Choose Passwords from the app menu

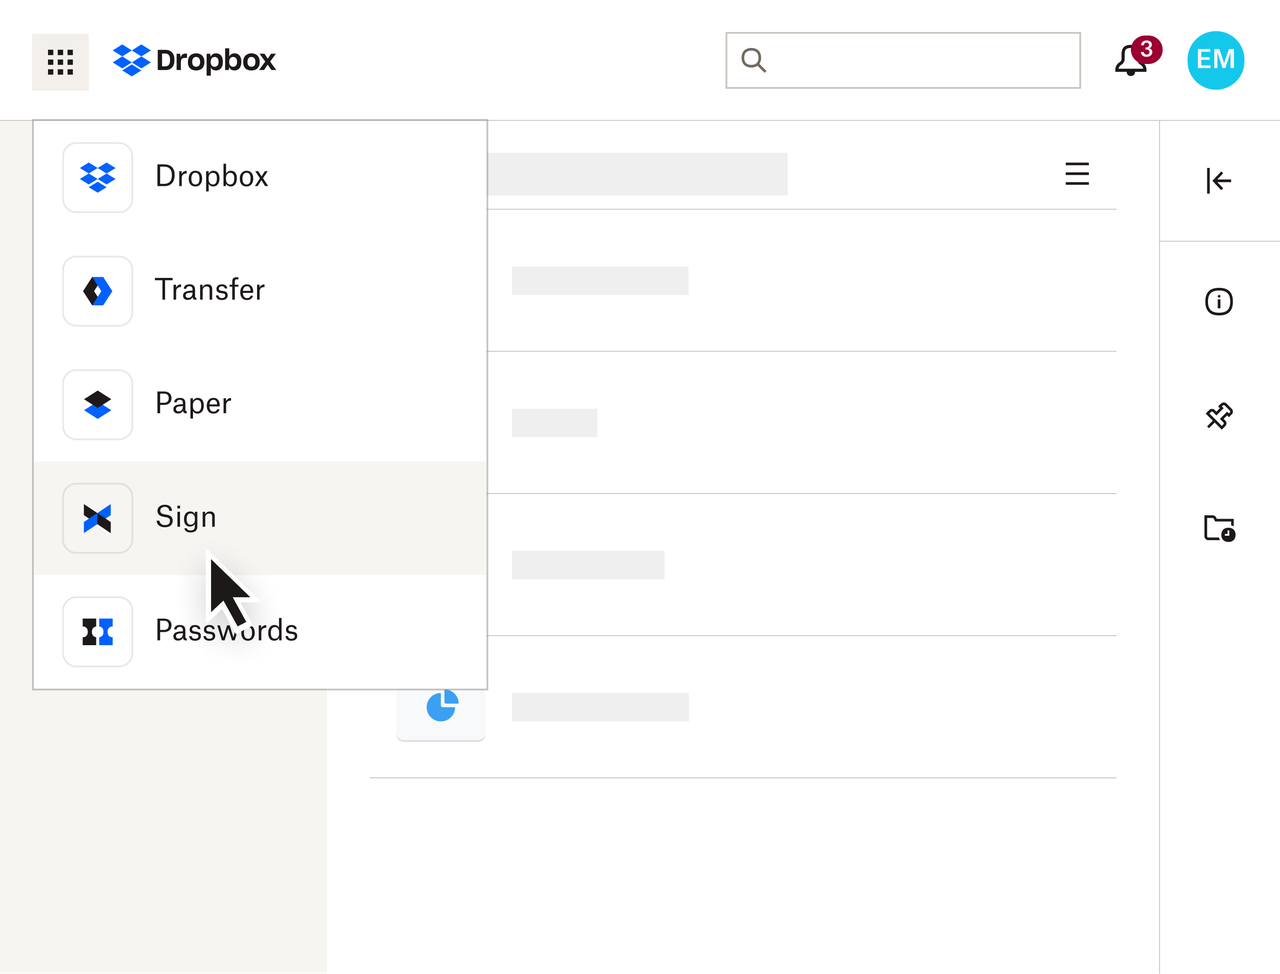coord(226,631)
